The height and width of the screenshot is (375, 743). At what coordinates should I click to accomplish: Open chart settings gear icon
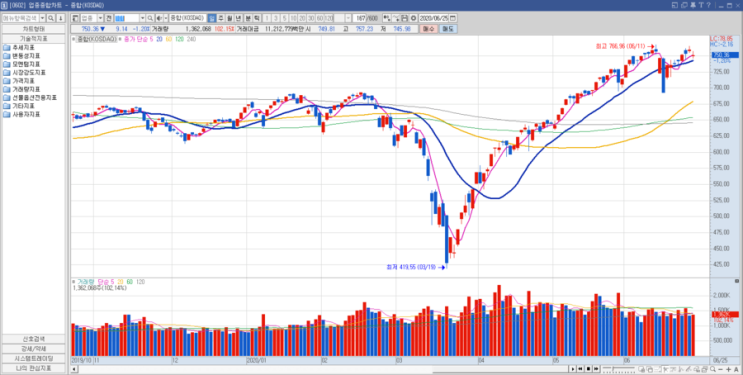[413, 18]
